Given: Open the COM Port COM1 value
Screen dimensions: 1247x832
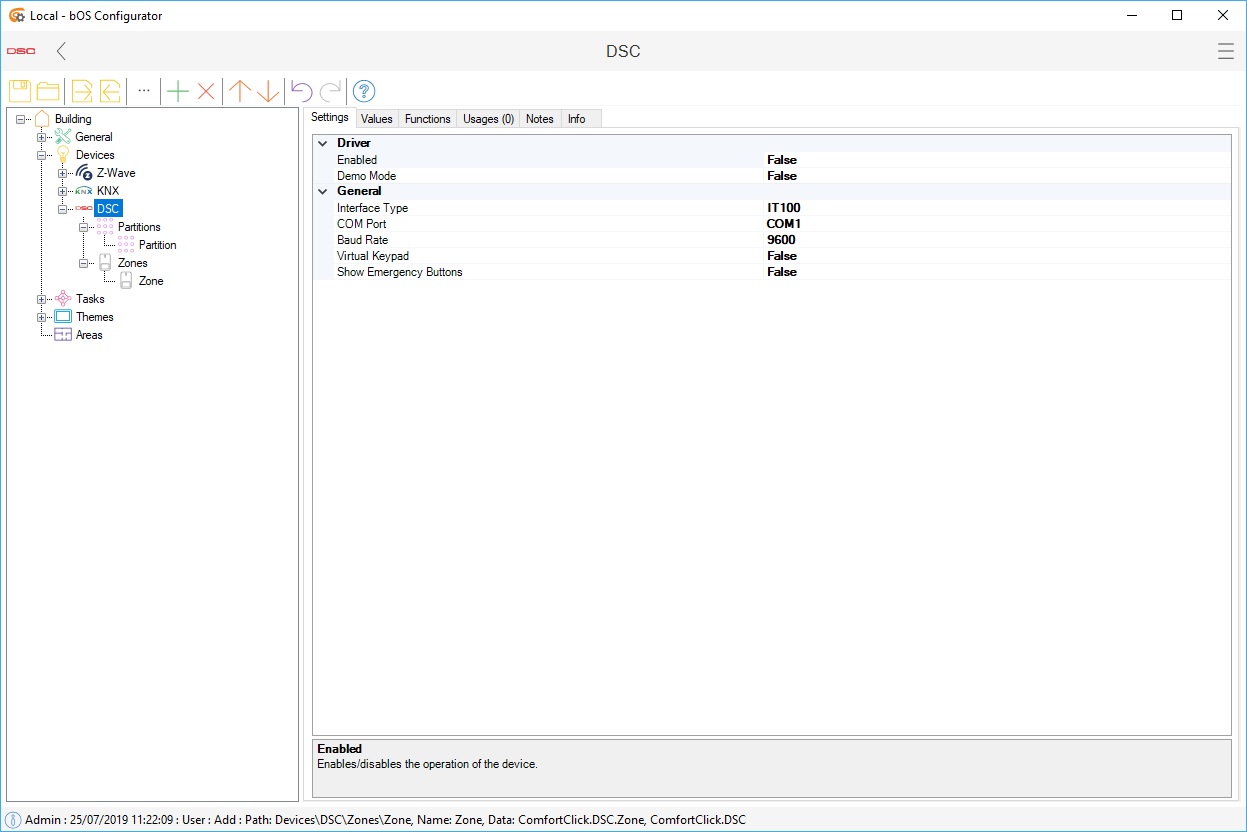Looking at the screenshot, I should (784, 224).
